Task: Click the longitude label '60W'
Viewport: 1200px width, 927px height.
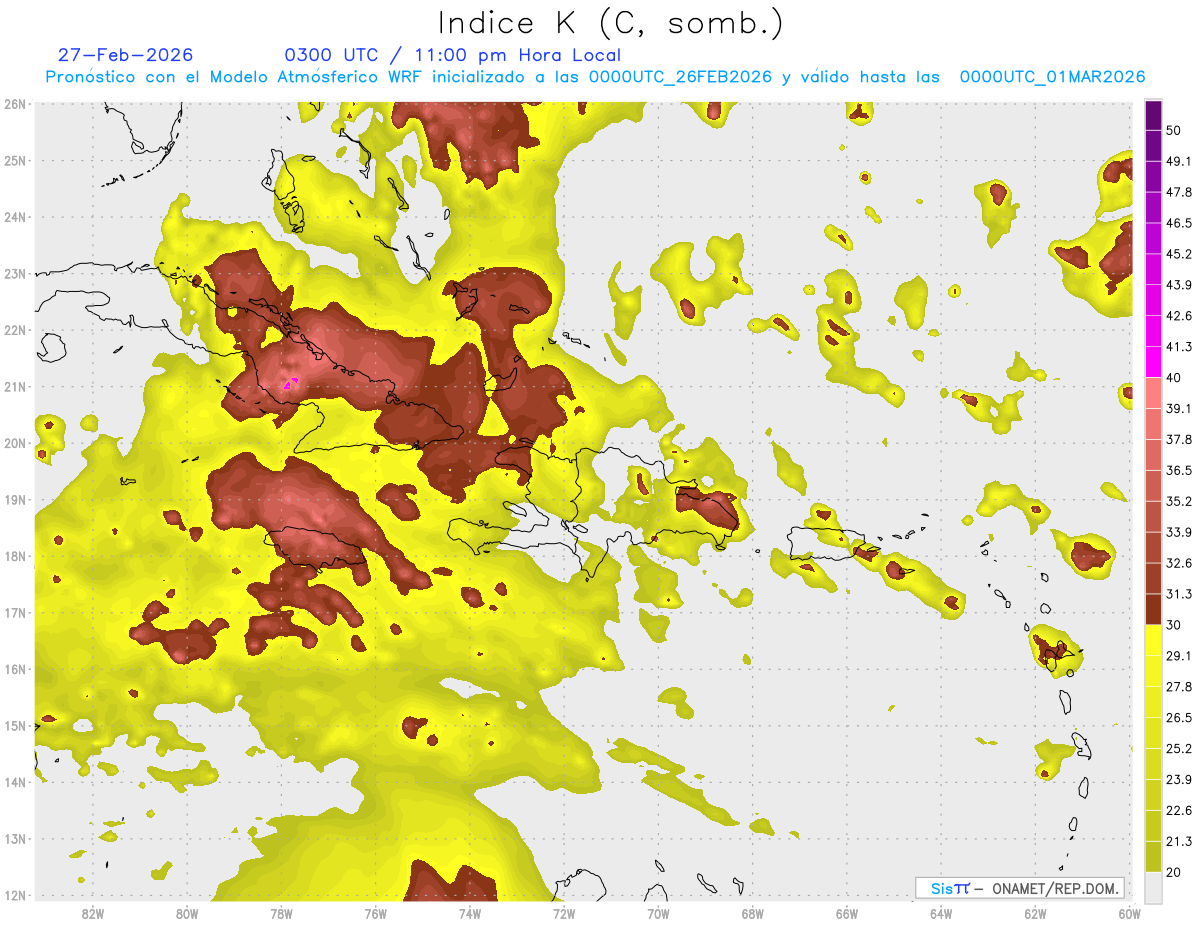Action: [1129, 913]
